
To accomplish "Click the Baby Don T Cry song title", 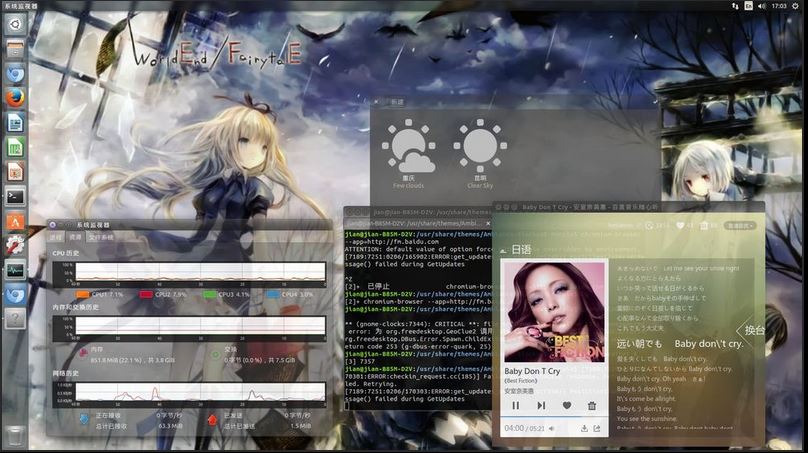I will [532, 371].
